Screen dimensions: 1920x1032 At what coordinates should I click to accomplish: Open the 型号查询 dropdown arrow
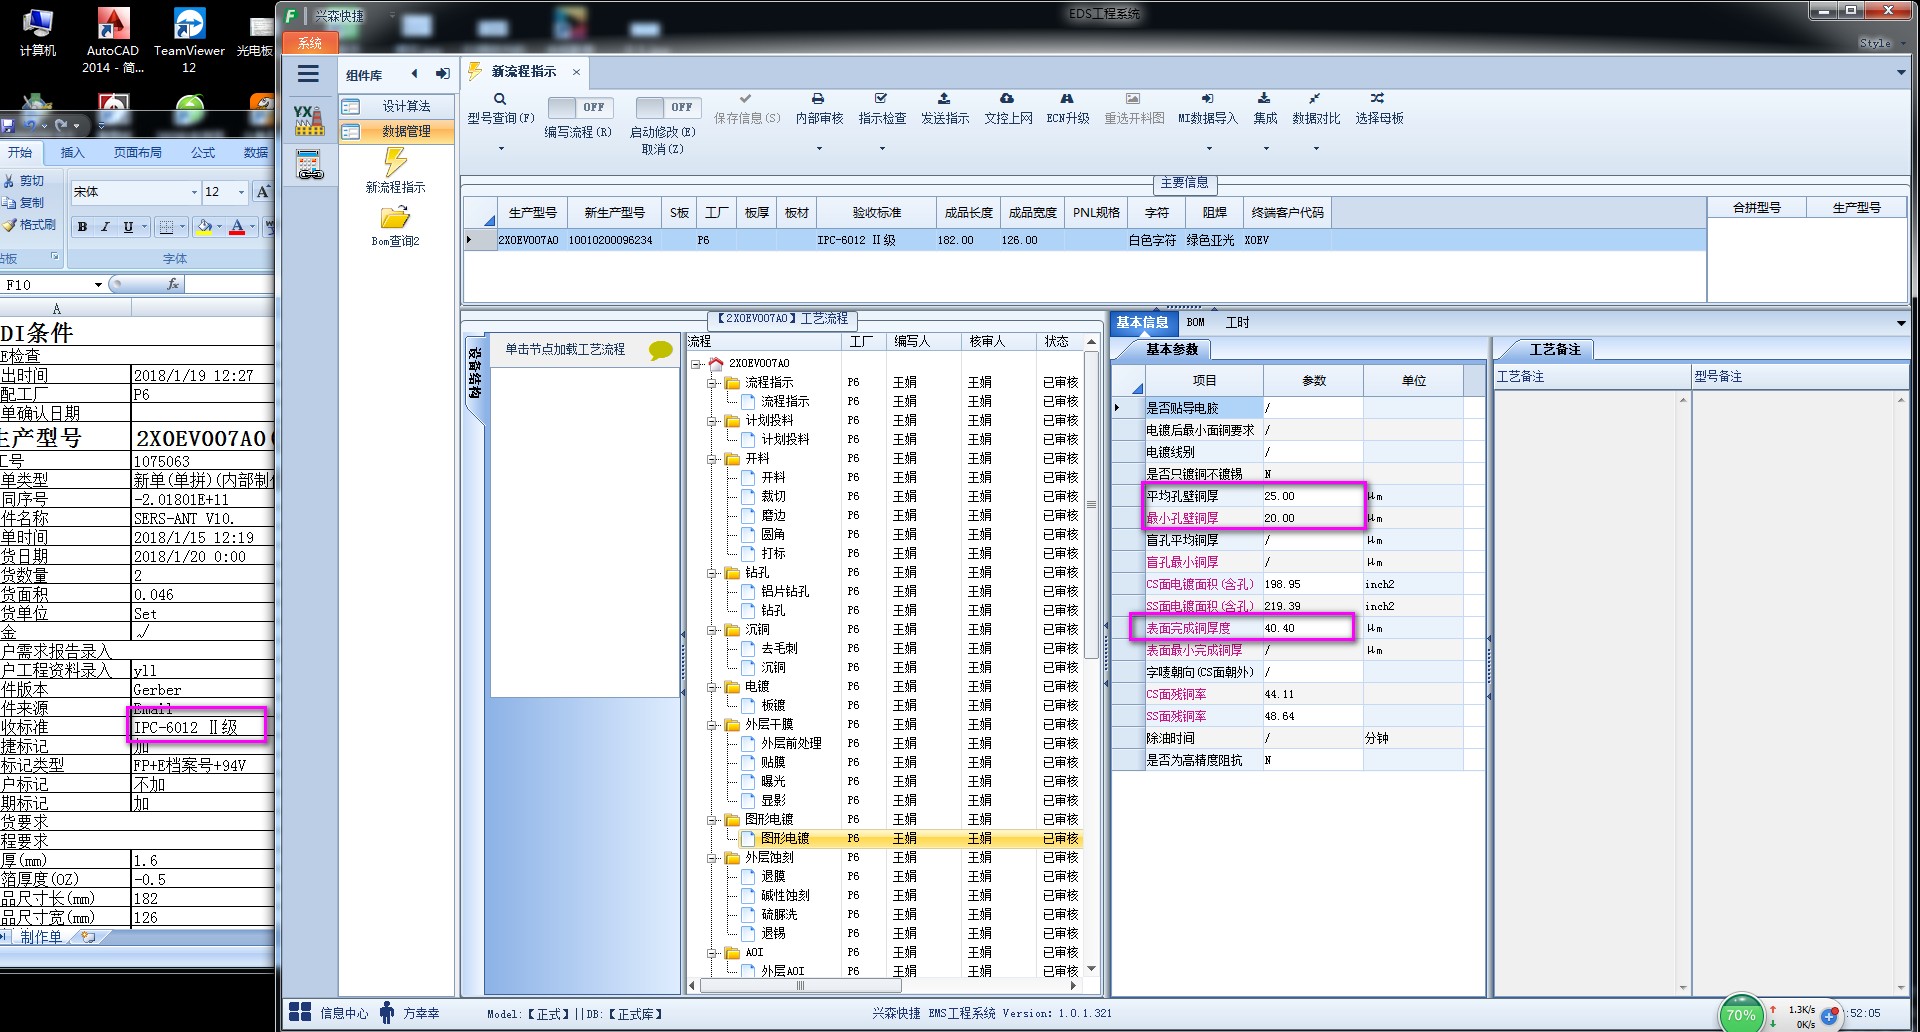[501, 149]
